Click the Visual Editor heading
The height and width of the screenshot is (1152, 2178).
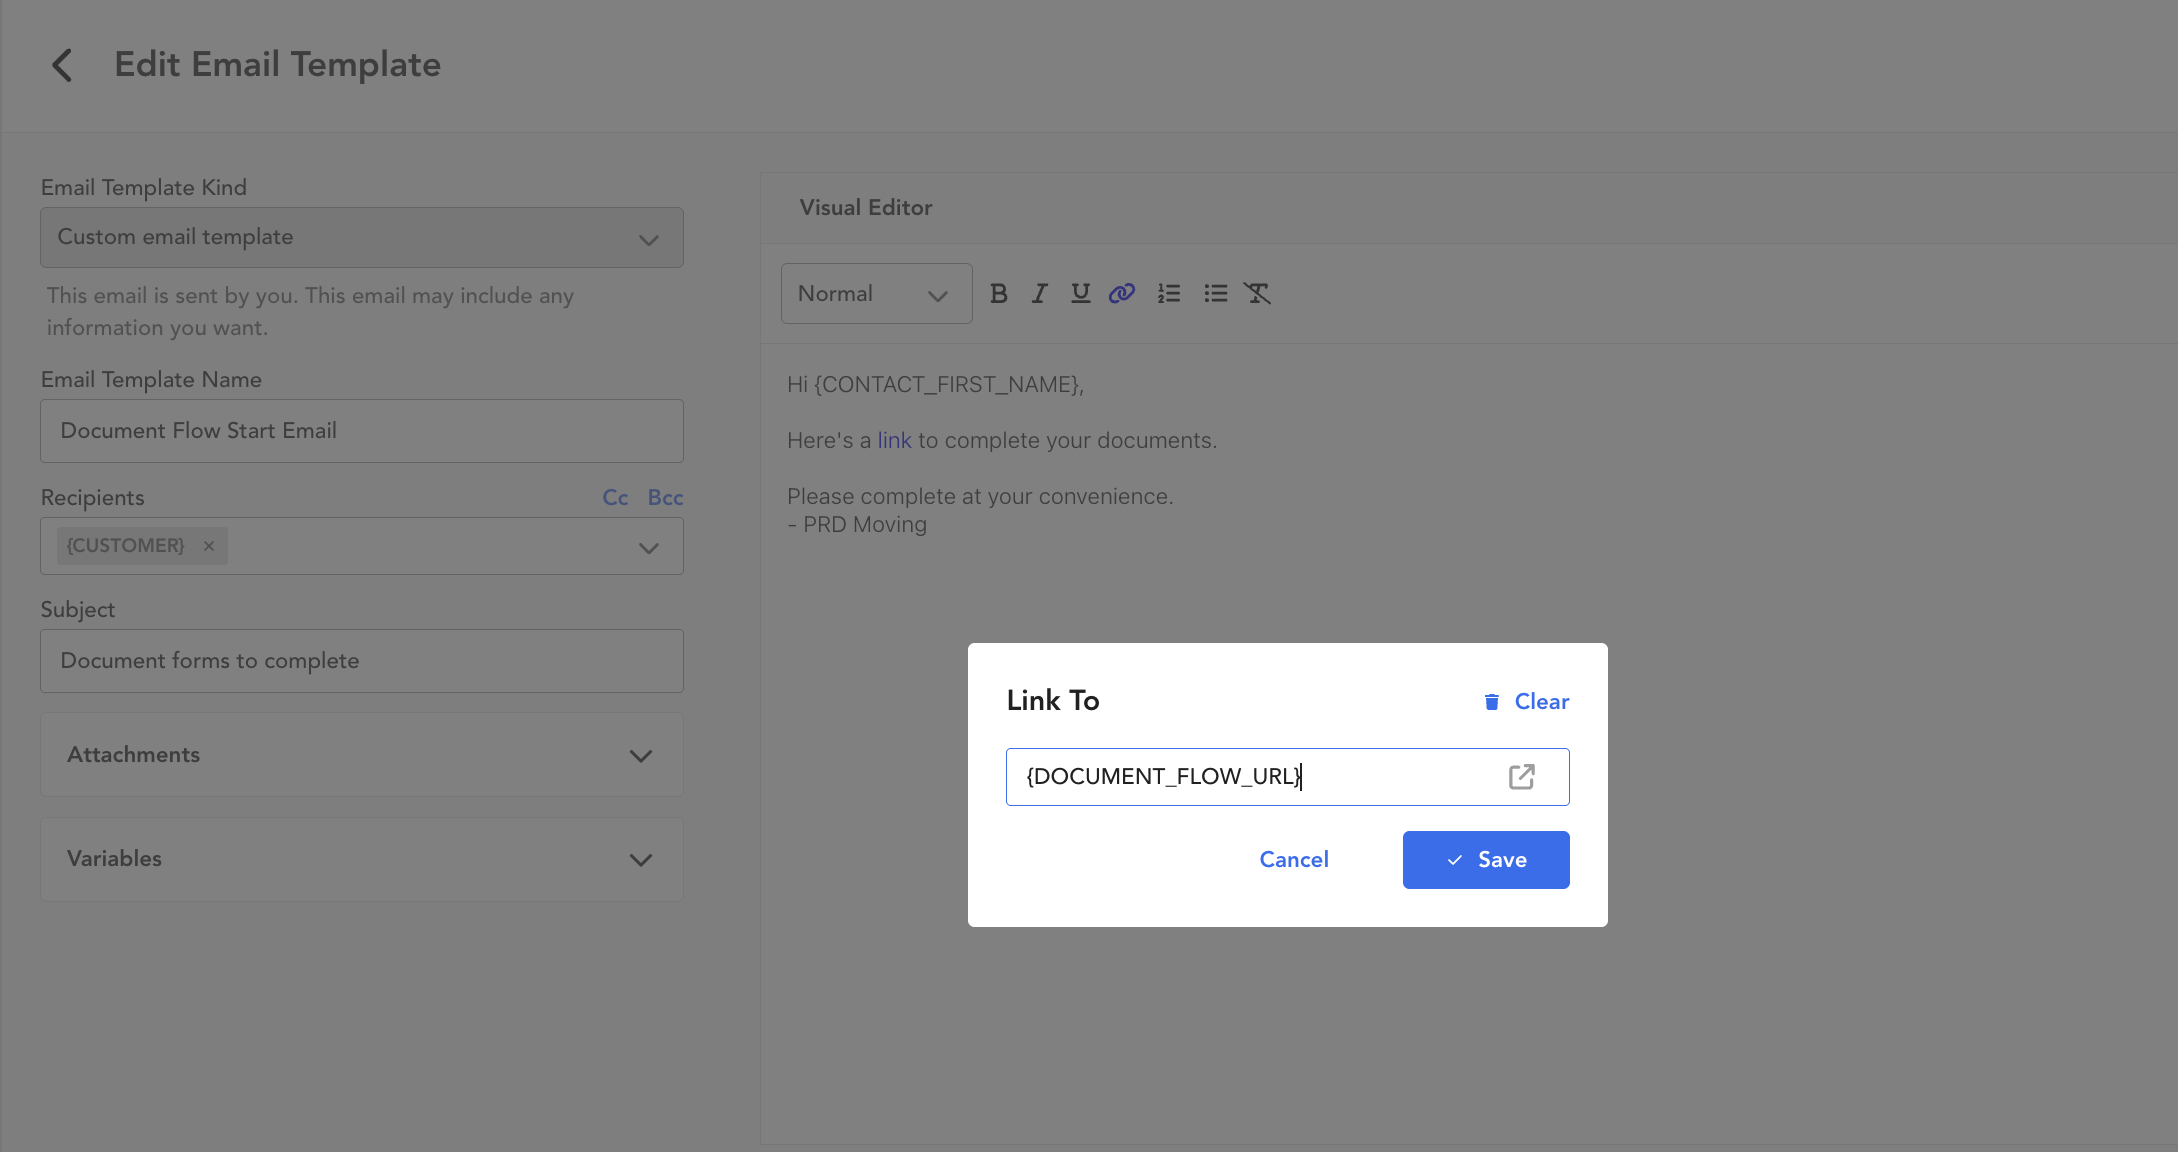(866, 208)
